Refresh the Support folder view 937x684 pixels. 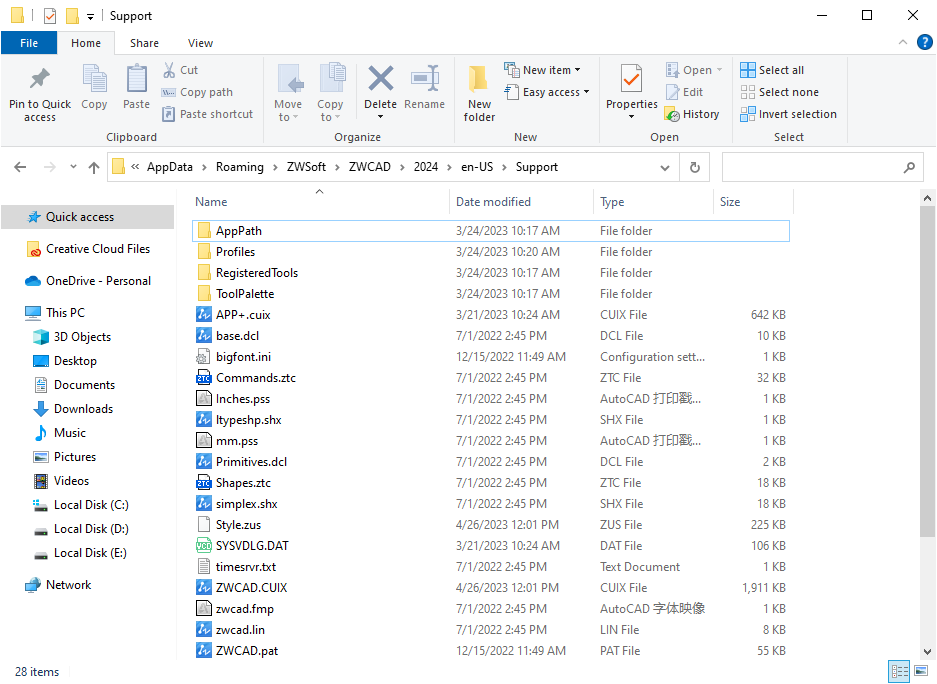pyautogui.click(x=694, y=167)
